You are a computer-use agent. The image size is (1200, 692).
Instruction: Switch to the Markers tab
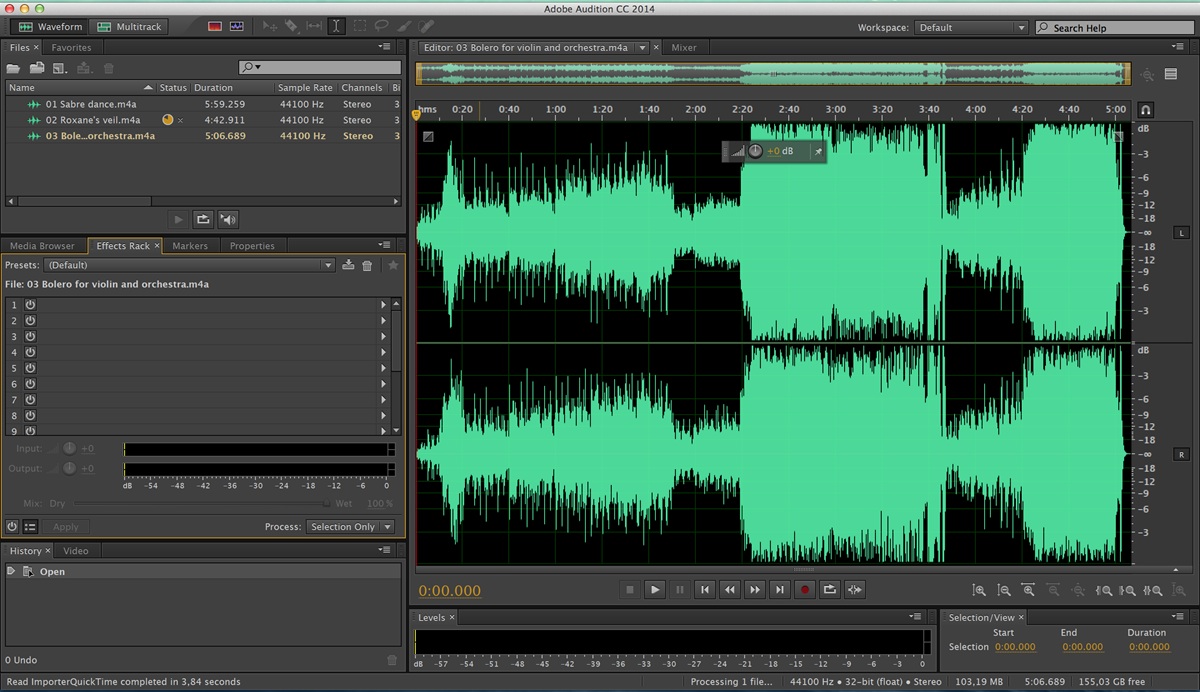[190, 245]
